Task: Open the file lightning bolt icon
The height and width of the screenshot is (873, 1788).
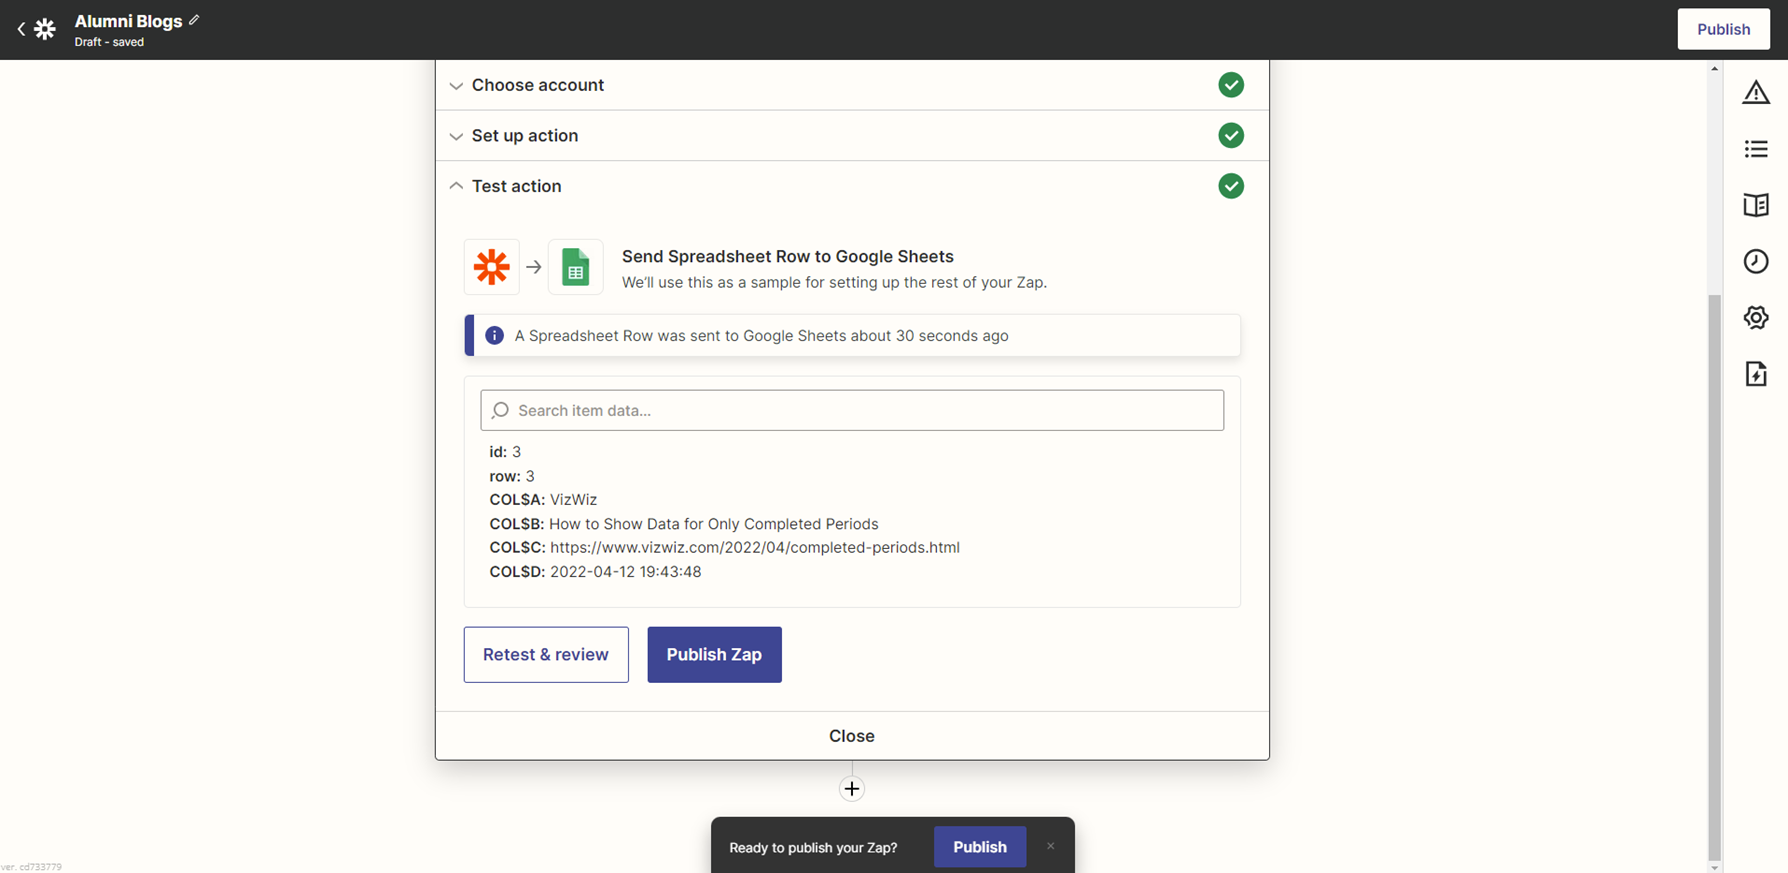Action: click(x=1756, y=374)
